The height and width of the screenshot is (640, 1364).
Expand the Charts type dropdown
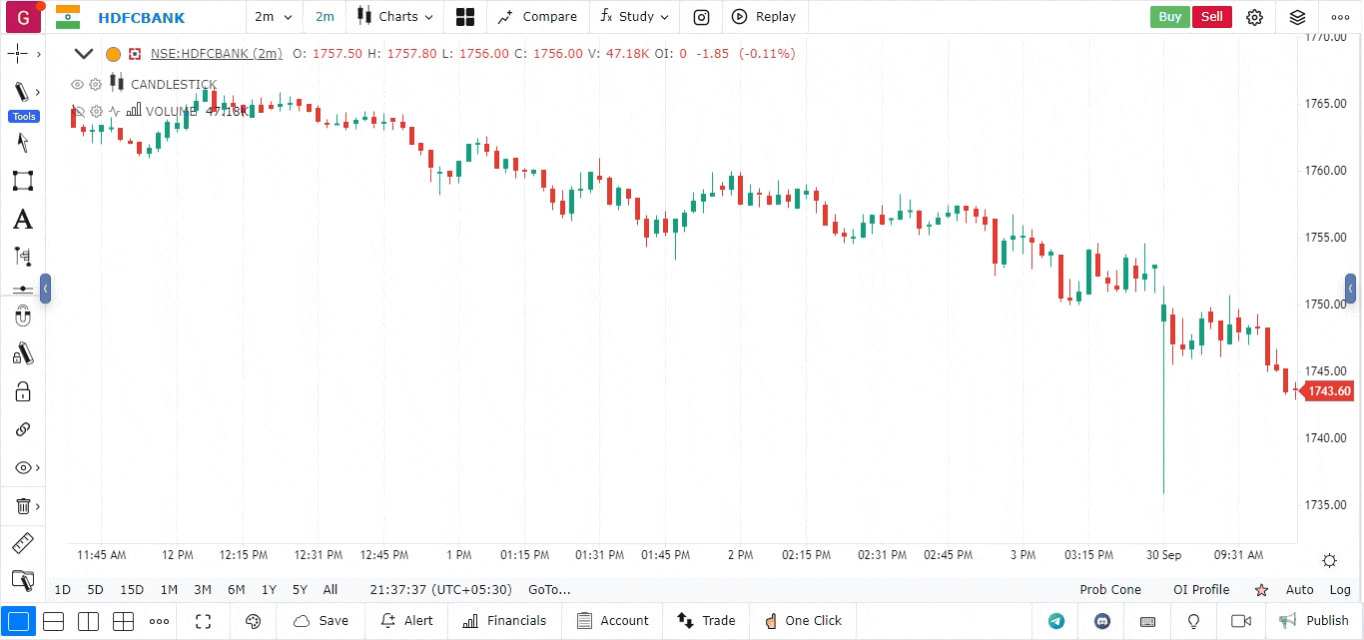pyautogui.click(x=396, y=17)
